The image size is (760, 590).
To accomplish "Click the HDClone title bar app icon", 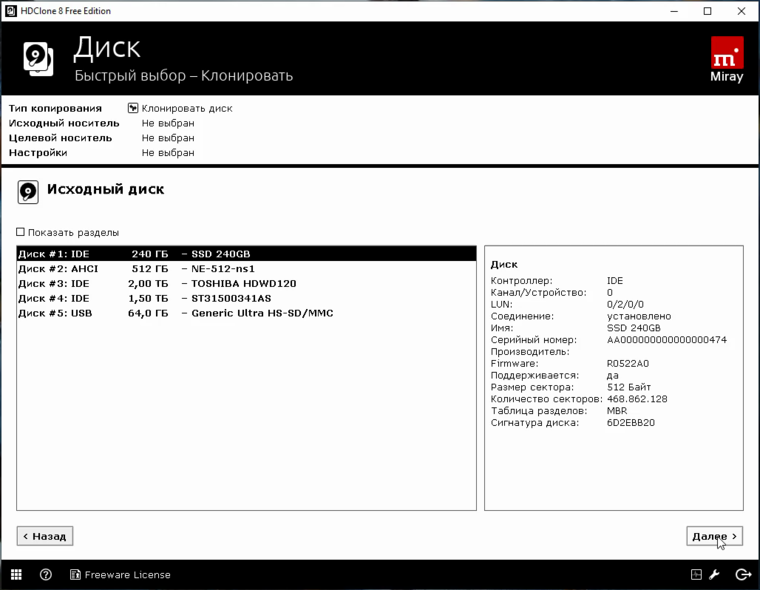I will pos(11,11).
